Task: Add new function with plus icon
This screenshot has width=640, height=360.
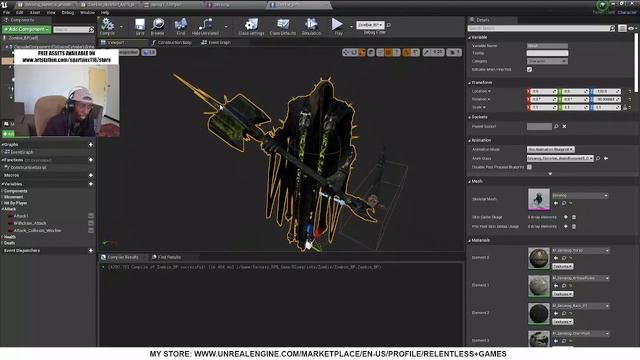Action: 91,160
